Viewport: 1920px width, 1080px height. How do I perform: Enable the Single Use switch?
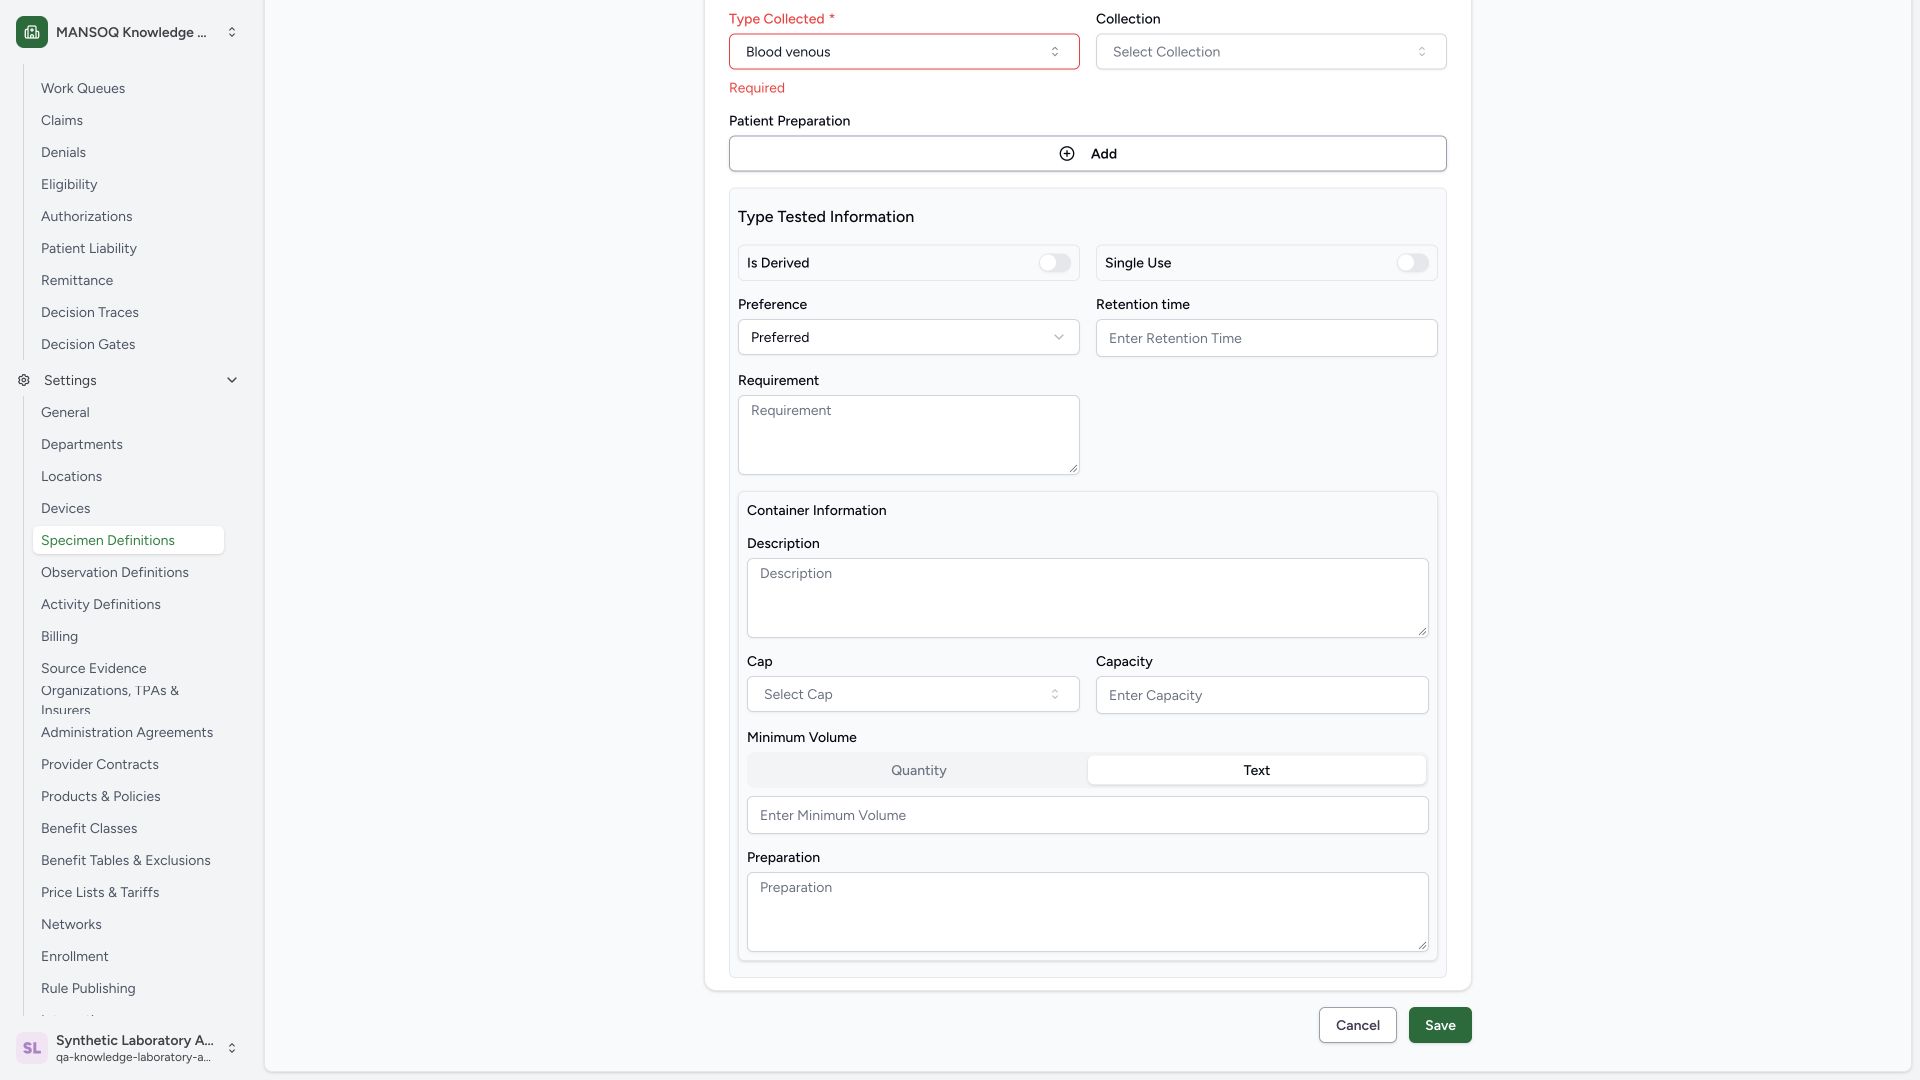tap(1412, 263)
